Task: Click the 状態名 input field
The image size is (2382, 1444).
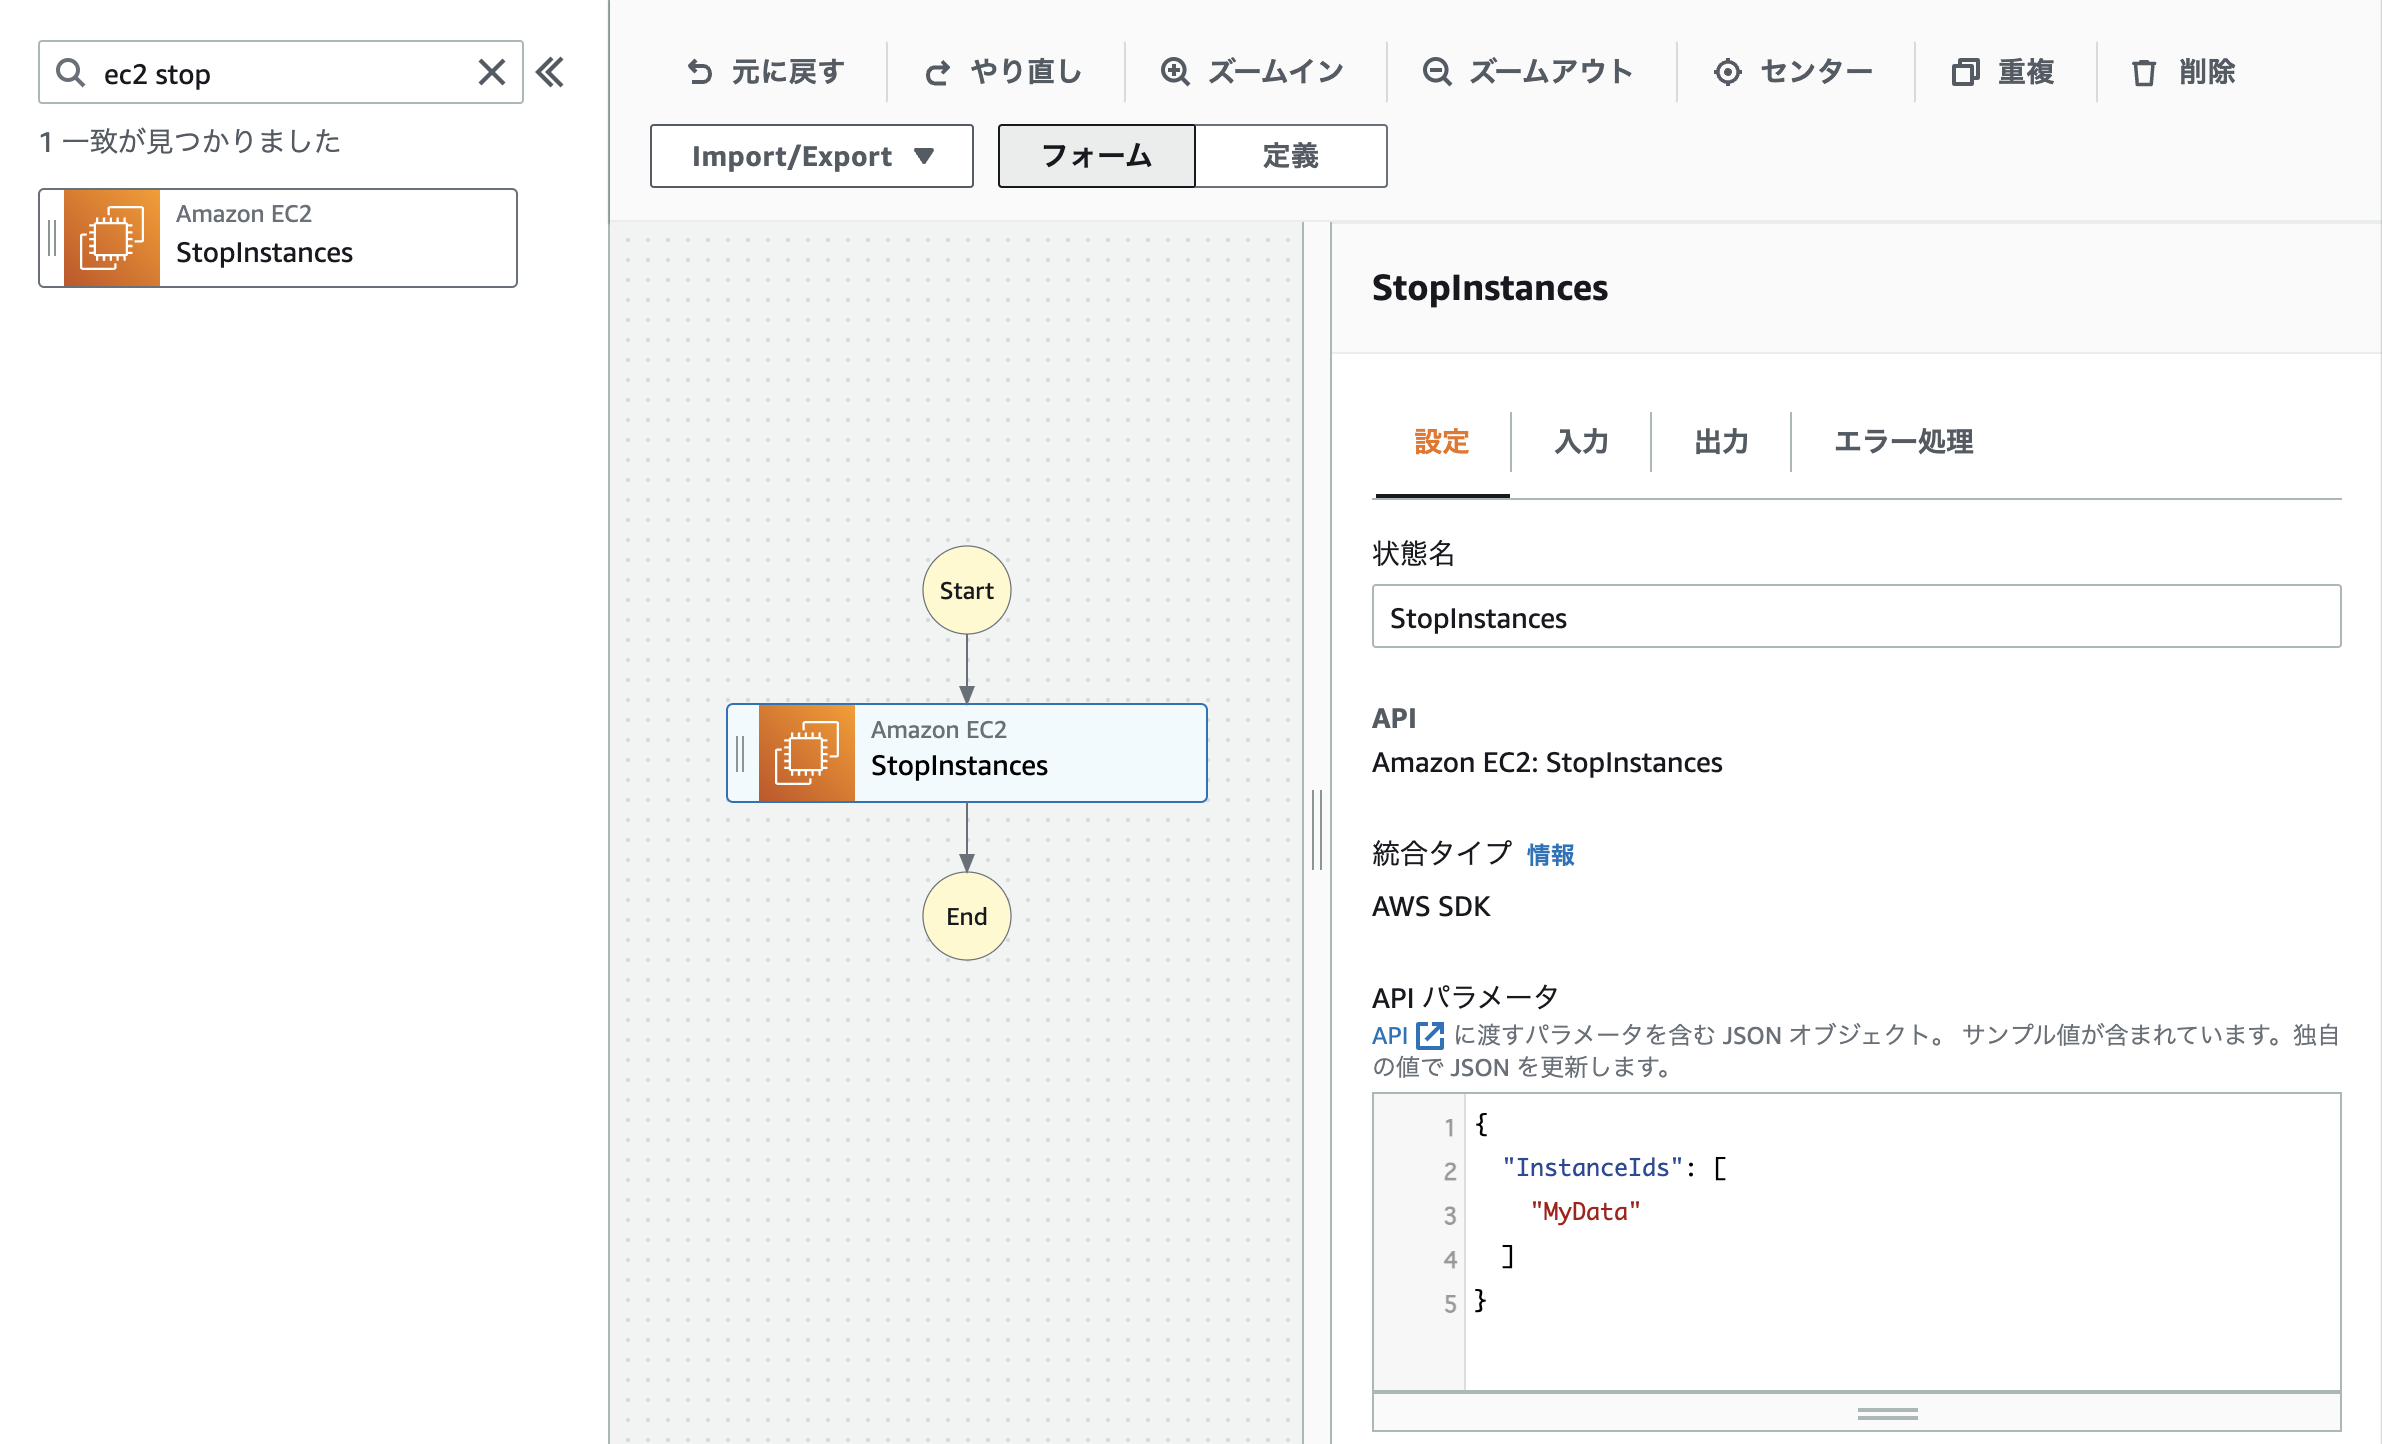Action: 1856,617
